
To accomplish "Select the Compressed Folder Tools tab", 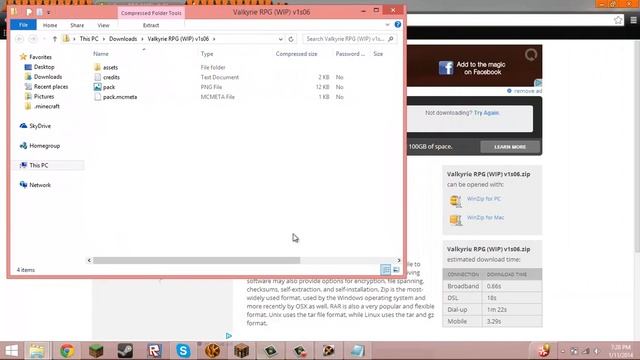I will pyautogui.click(x=151, y=13).
